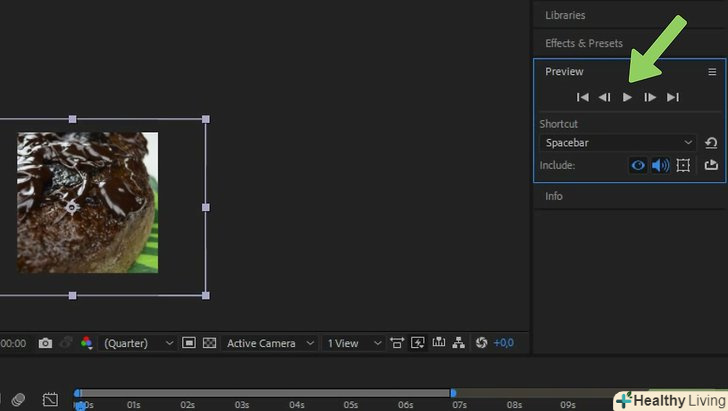This screenshot has height=411, width=728.
Task: Click the right-middle transform handle
Action: pos(206,208)
